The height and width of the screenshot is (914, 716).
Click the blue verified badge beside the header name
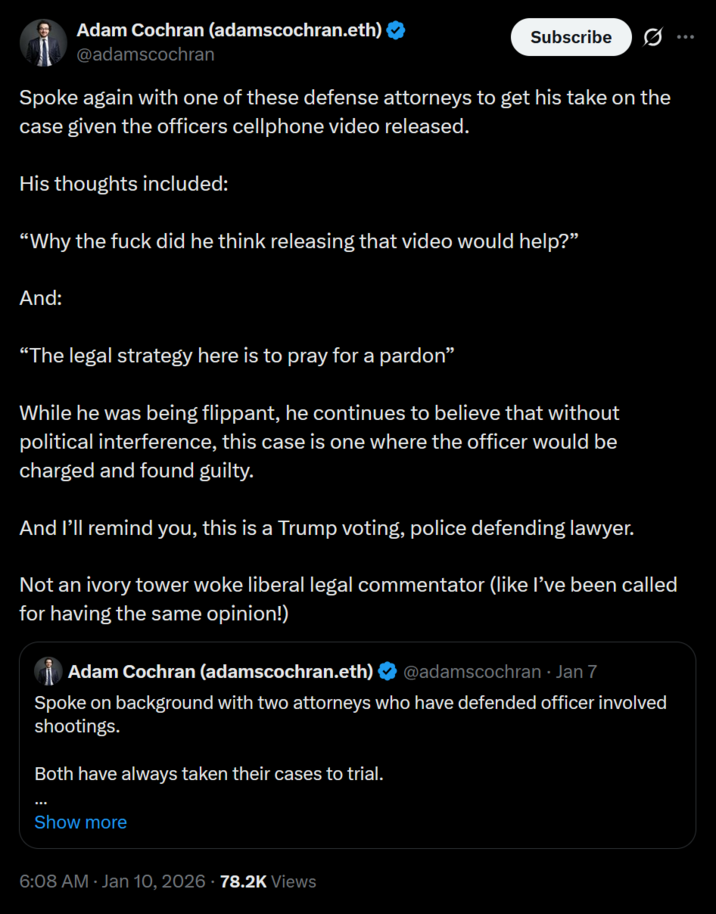click(397, 30)
